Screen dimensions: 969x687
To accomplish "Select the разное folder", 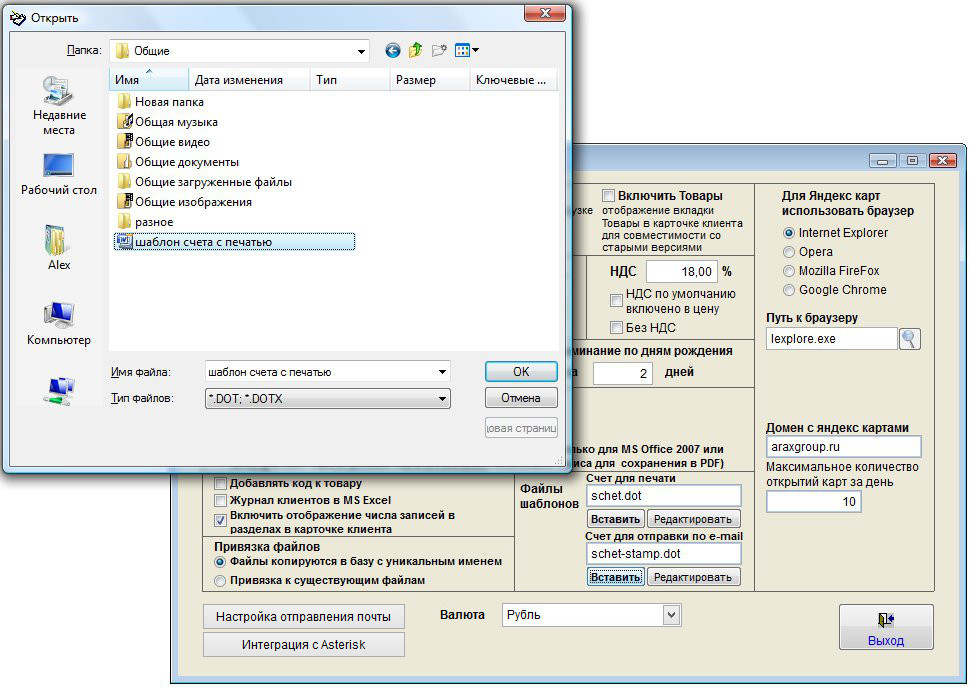I will (145, 222).
